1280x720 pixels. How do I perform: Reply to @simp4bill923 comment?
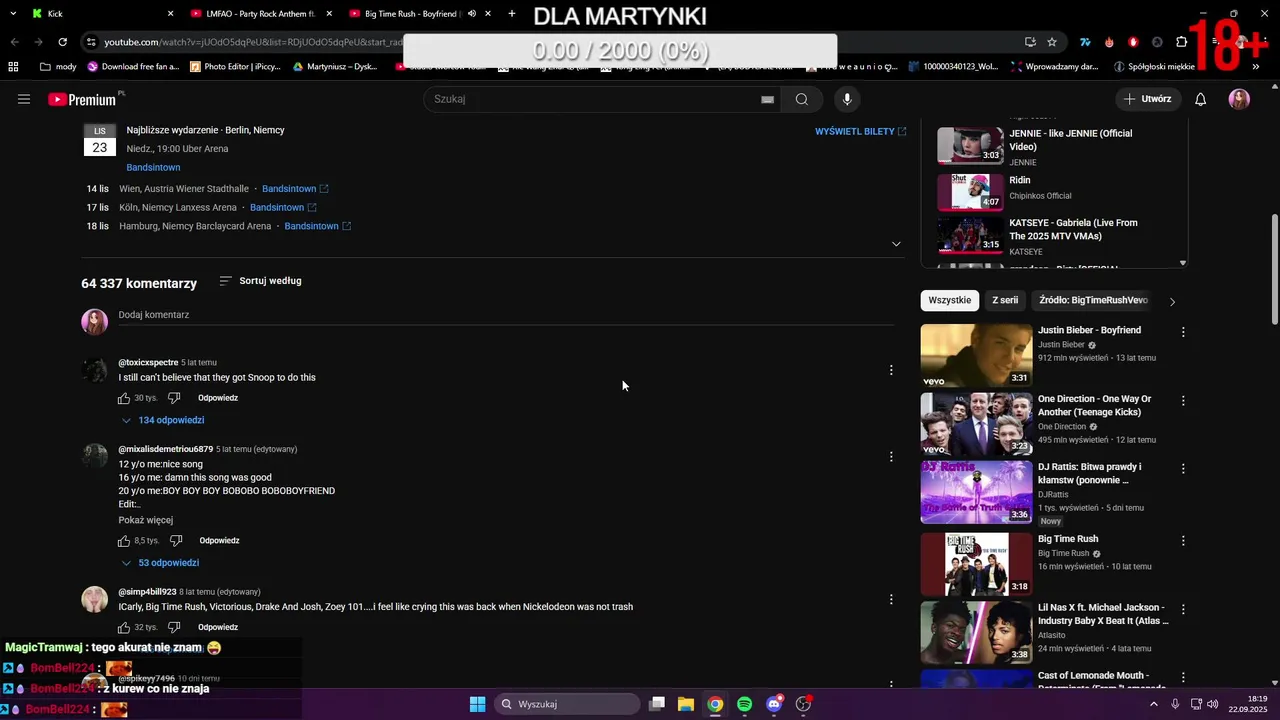(218, 627)
